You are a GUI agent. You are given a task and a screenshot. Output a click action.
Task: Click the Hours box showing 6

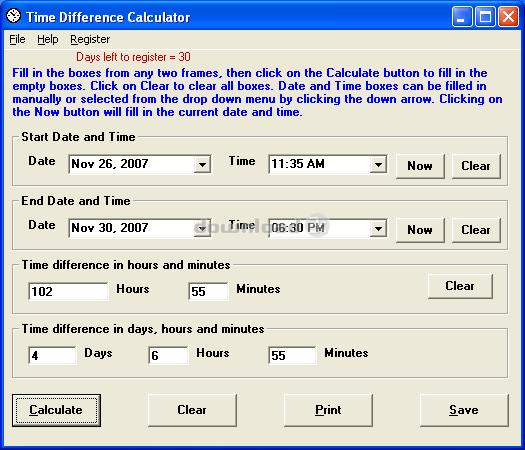168,355
